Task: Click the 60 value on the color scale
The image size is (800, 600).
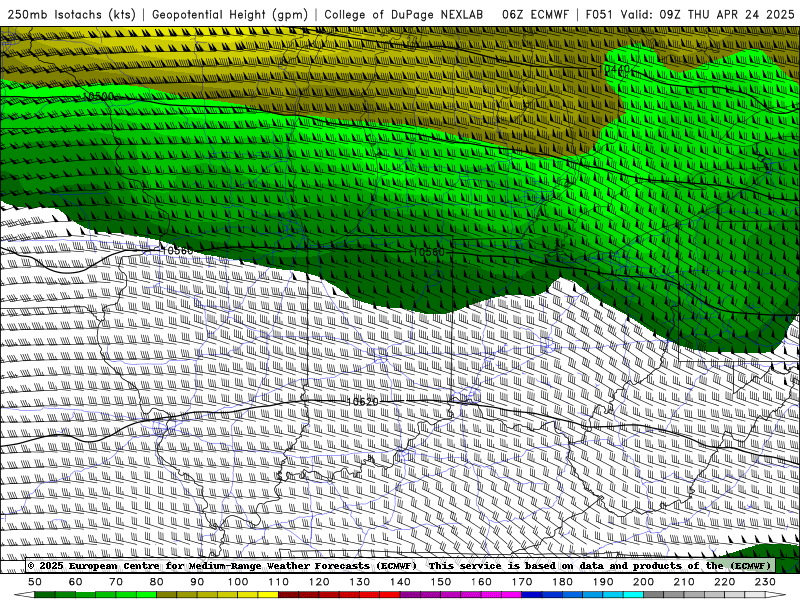Action: click(x=75, y=582)
